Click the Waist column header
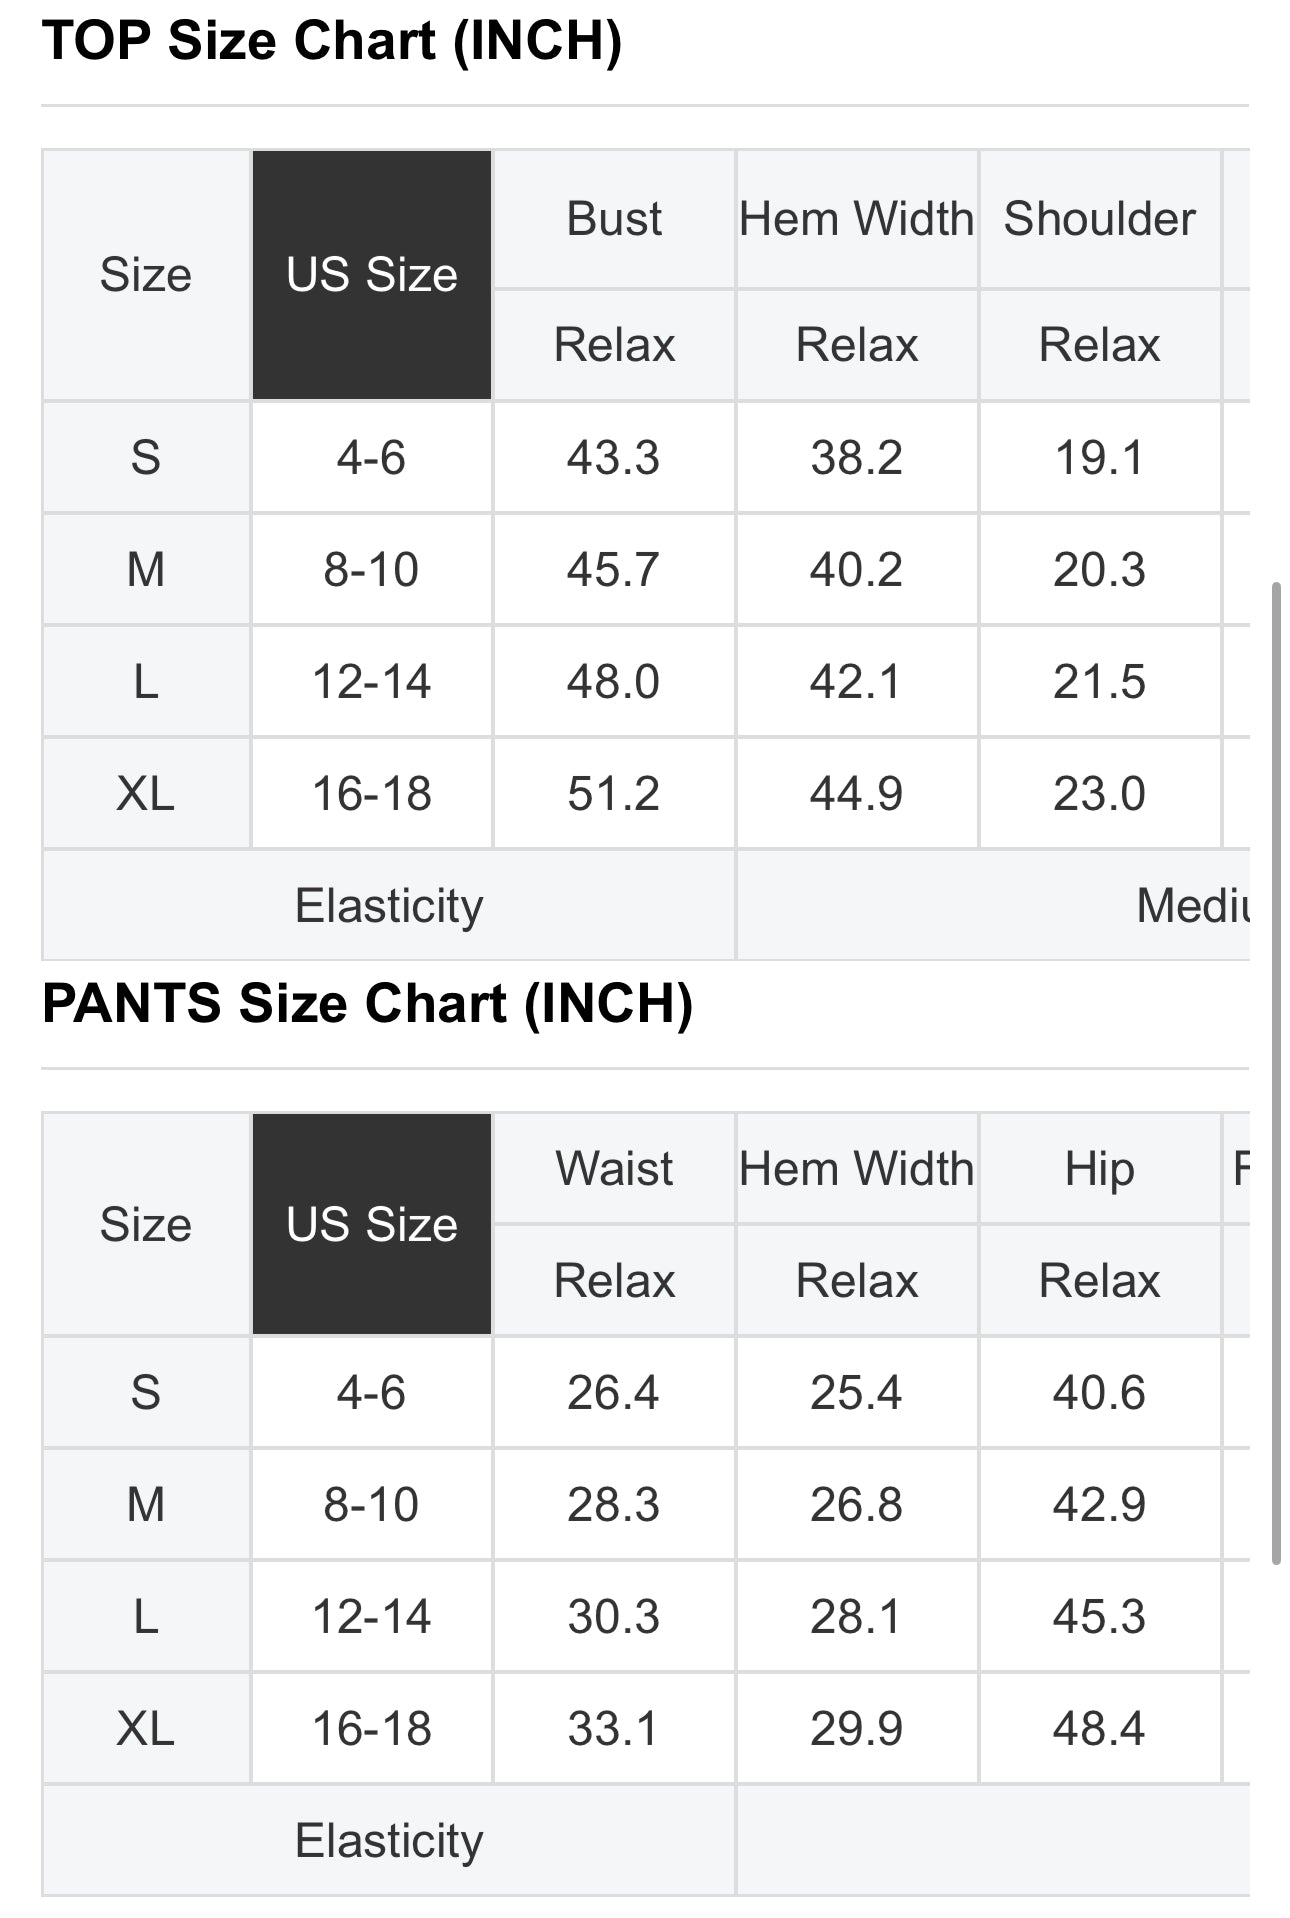Viewport: 1290px width, 1918px height. point(614,1168)
